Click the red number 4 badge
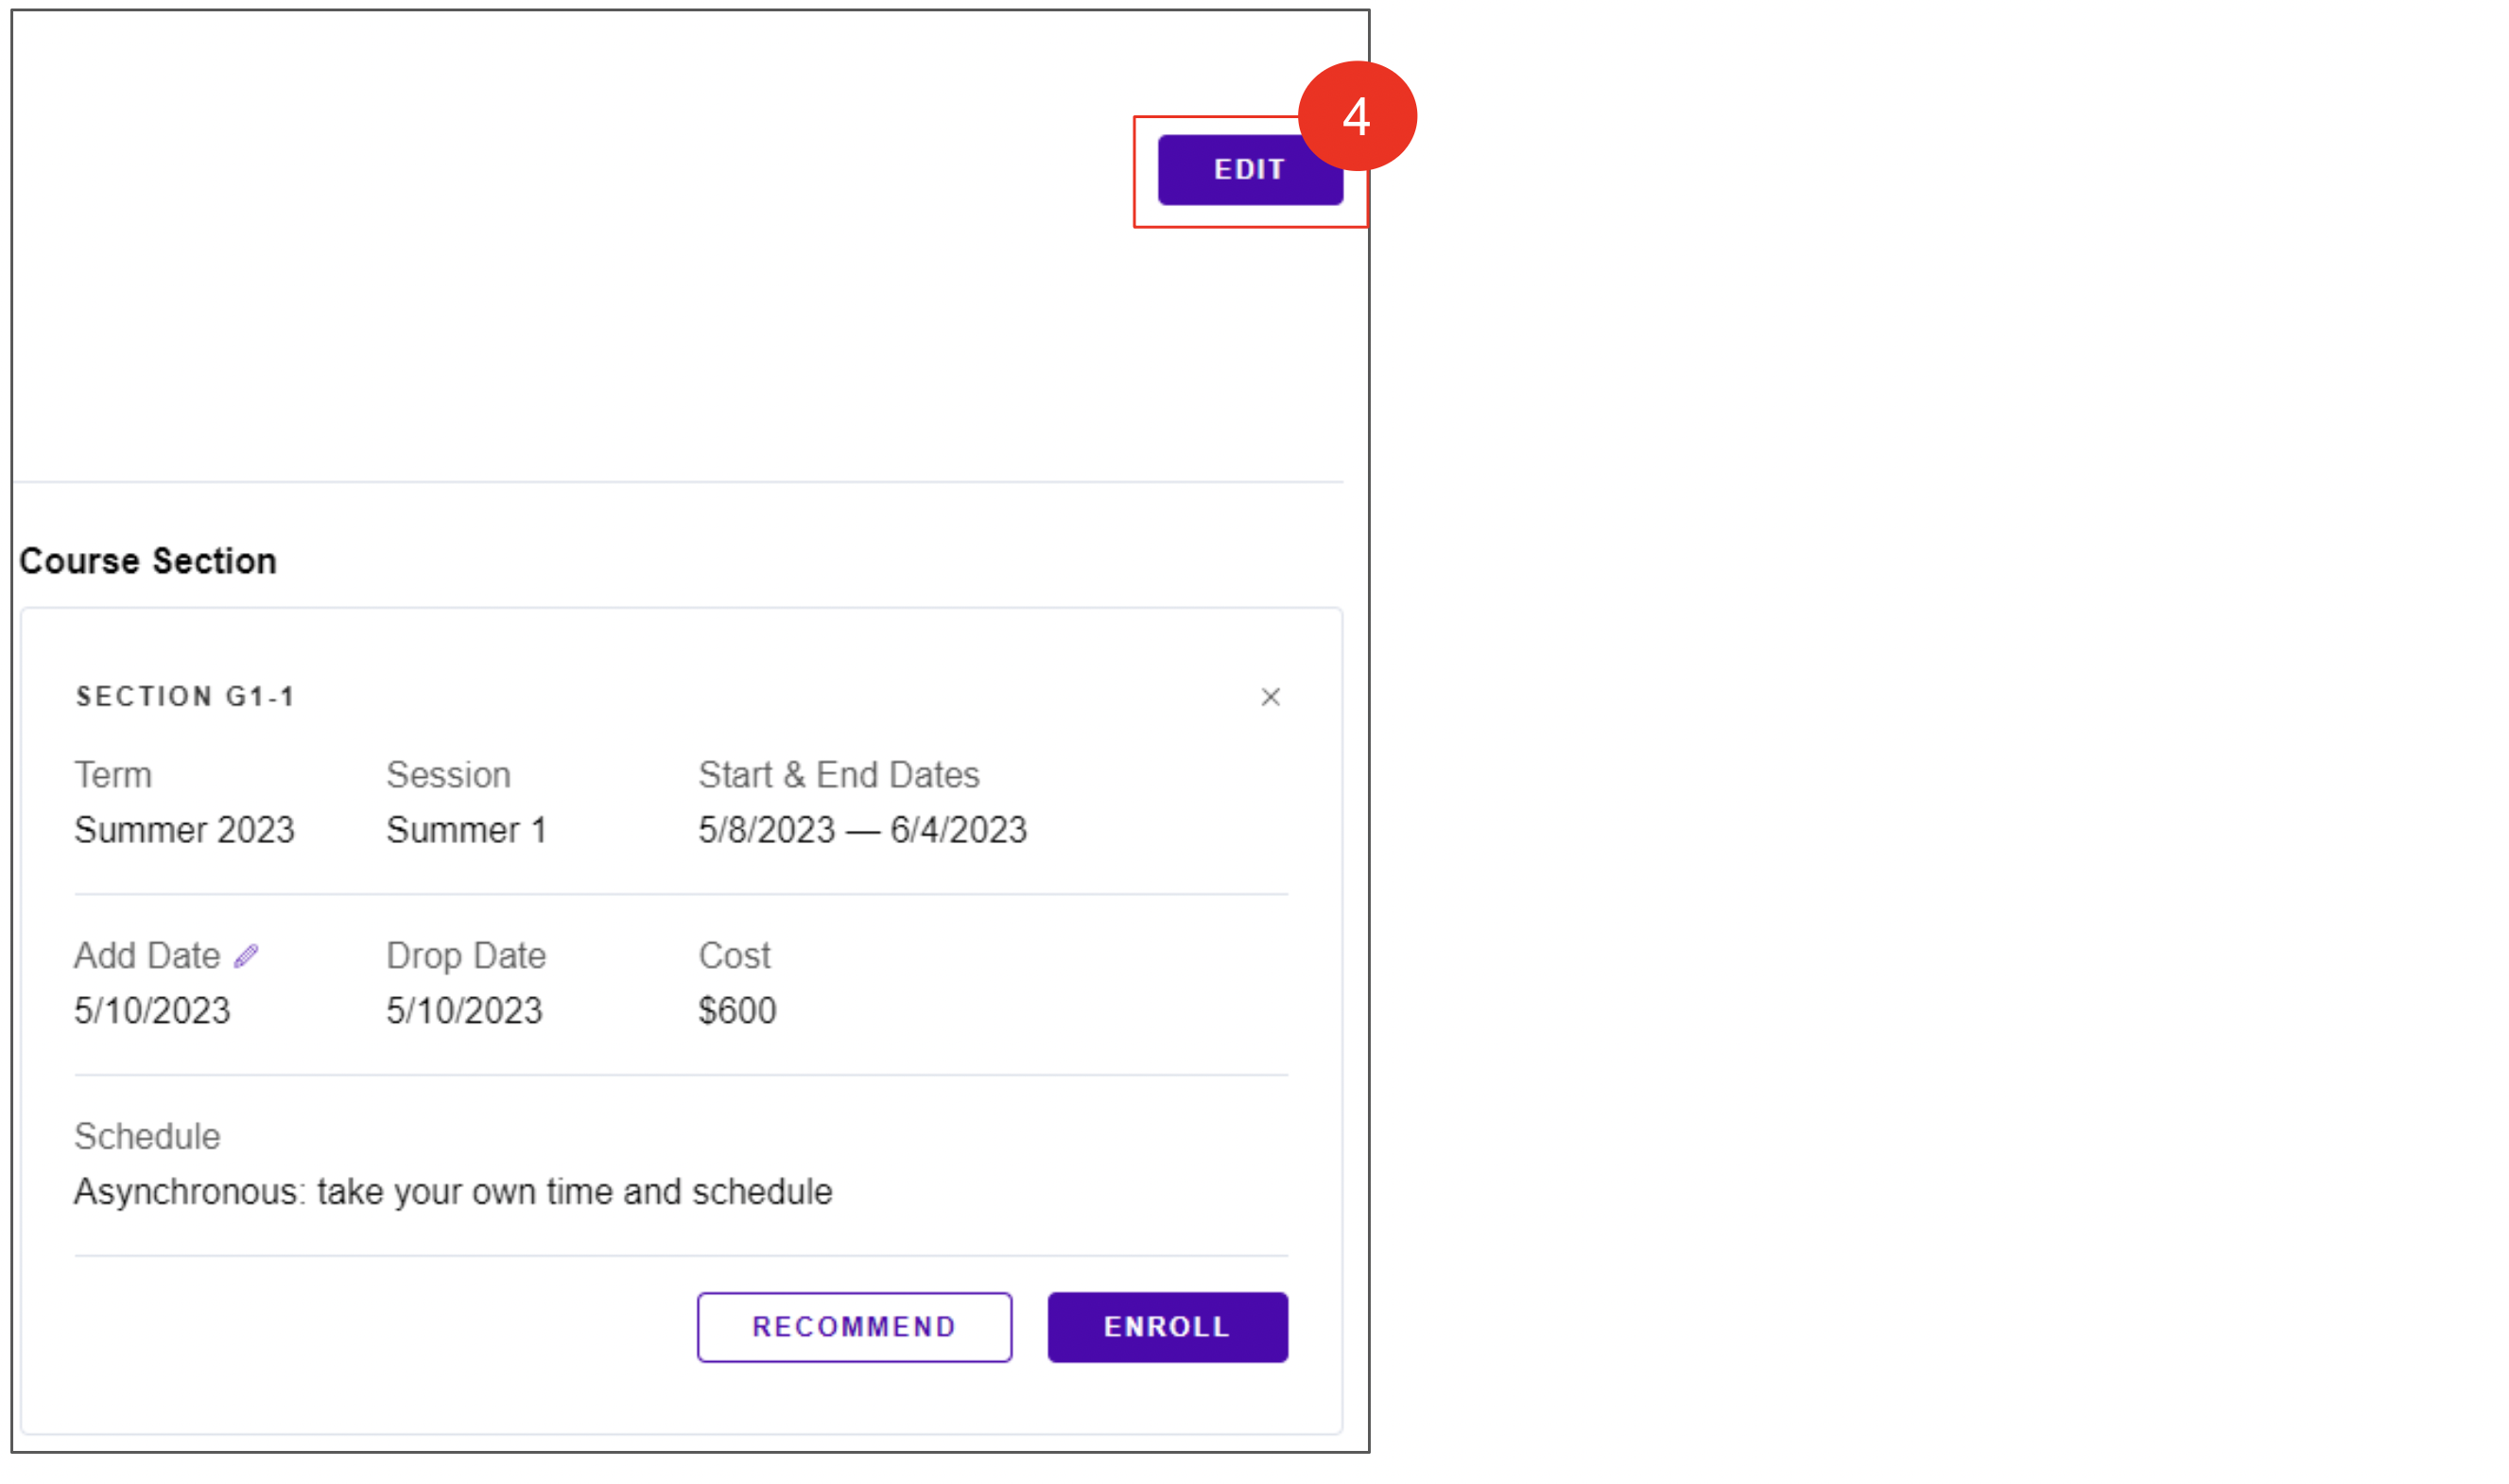The height and width of the screenshot is (1484, 2509). [1357, 116]
